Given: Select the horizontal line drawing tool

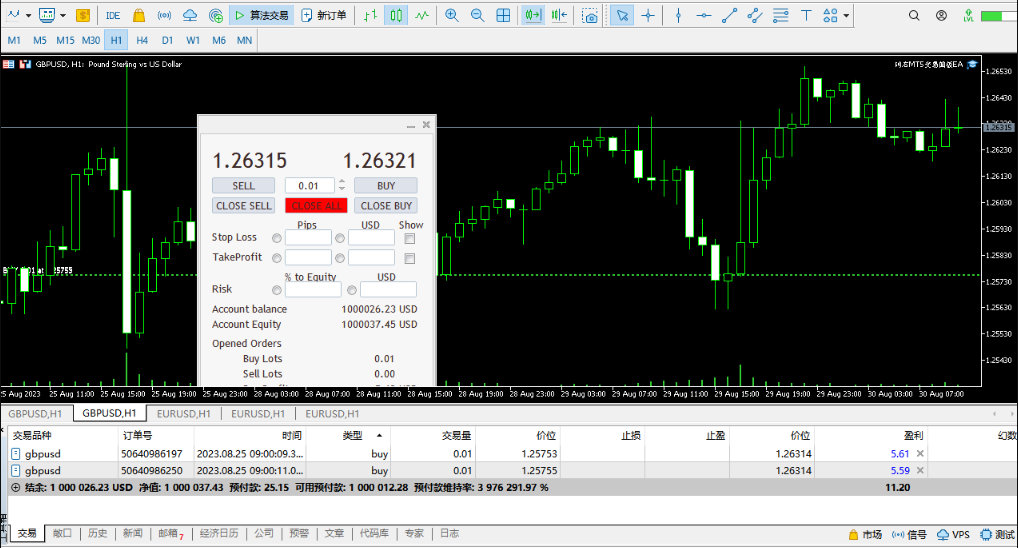Looking at the screenshot, I should (704, 15).
